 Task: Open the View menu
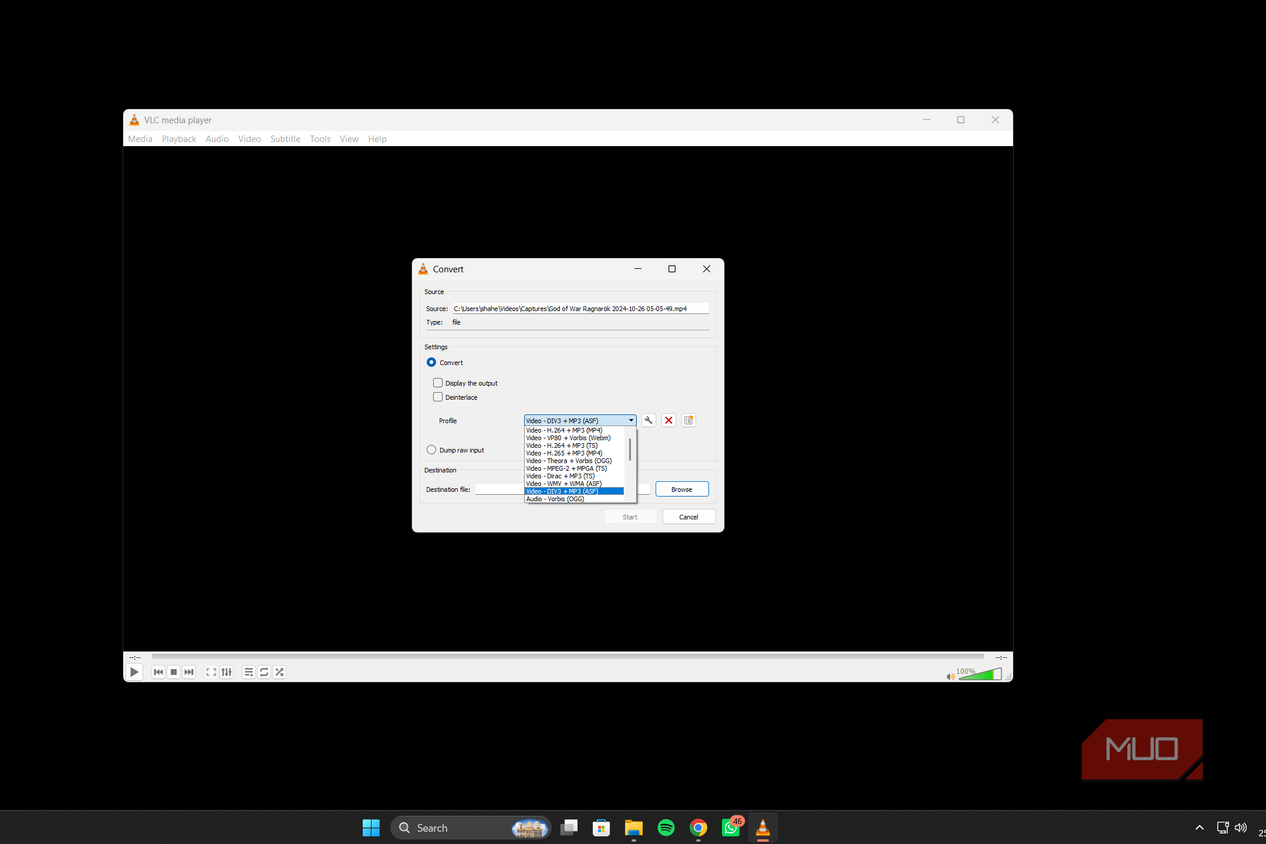pos(349,139)
